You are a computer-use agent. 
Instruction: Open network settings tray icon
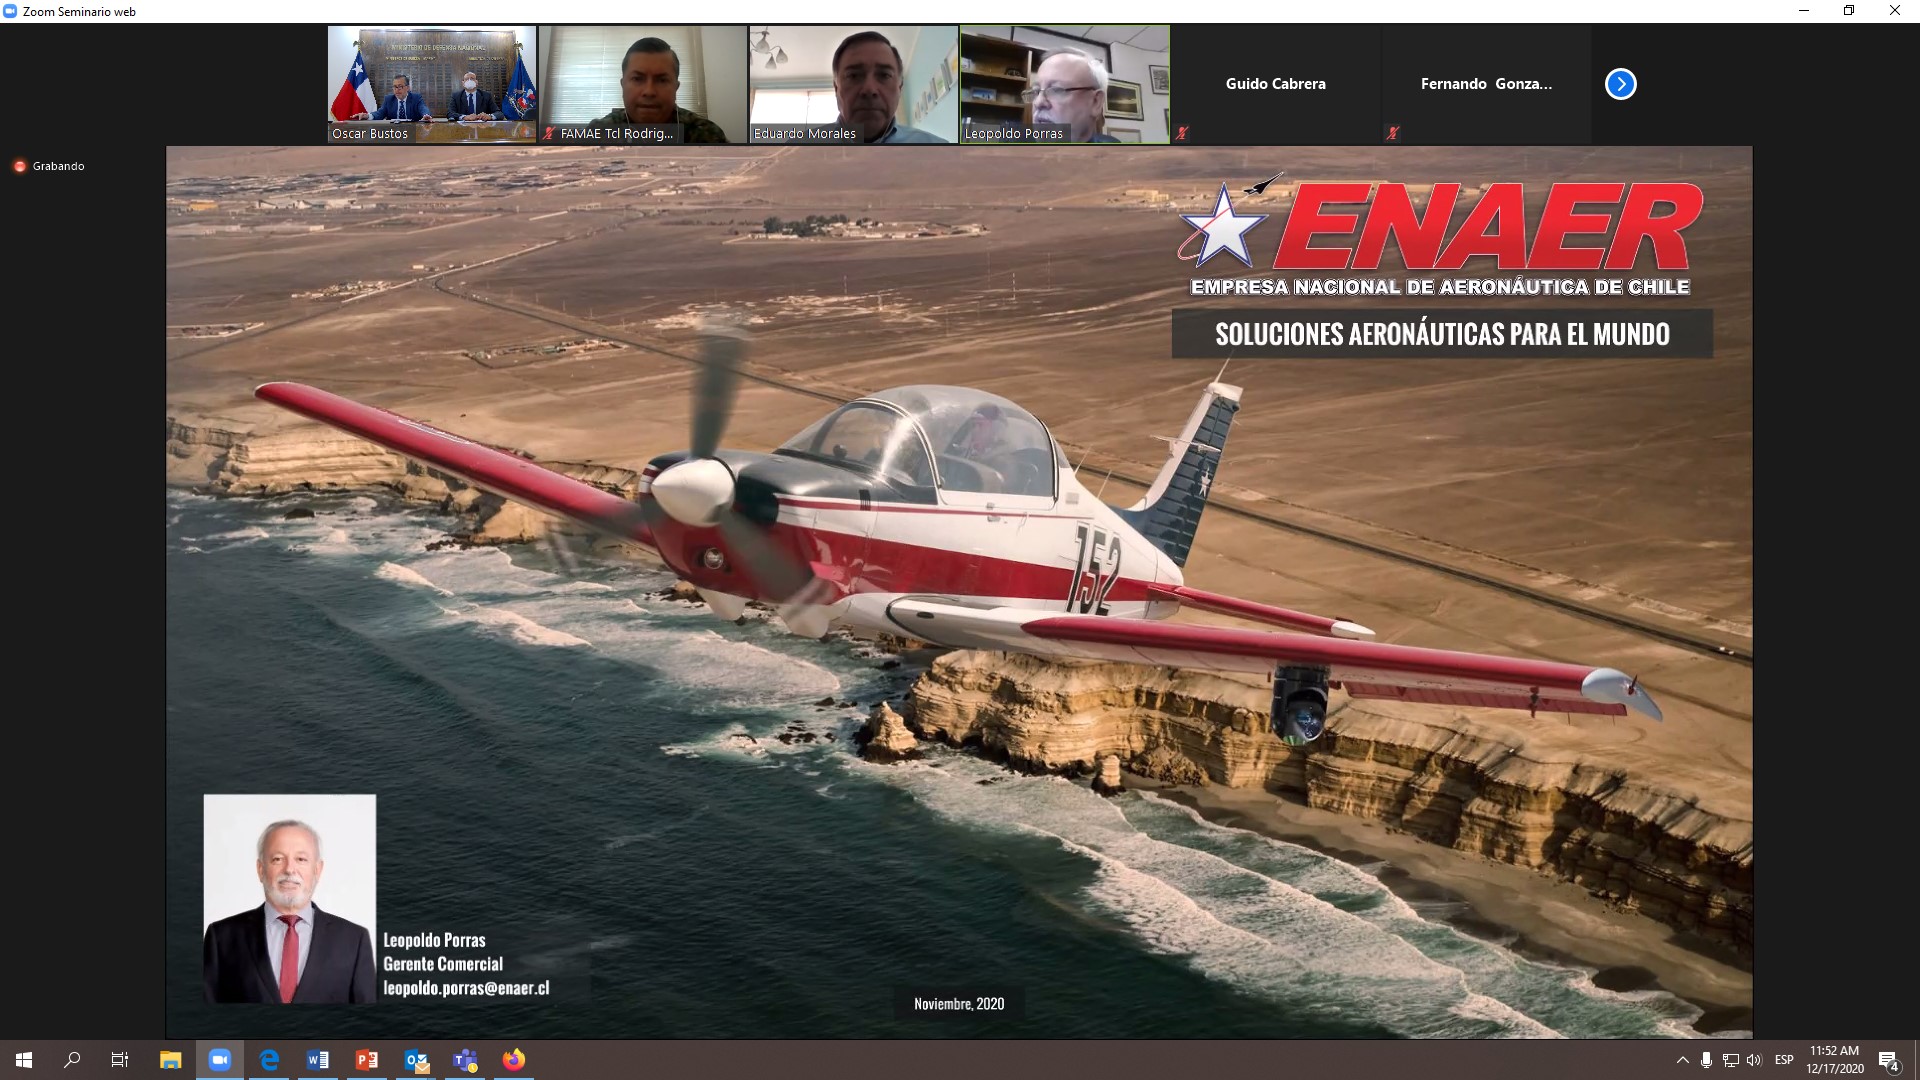(1731, 1060)
